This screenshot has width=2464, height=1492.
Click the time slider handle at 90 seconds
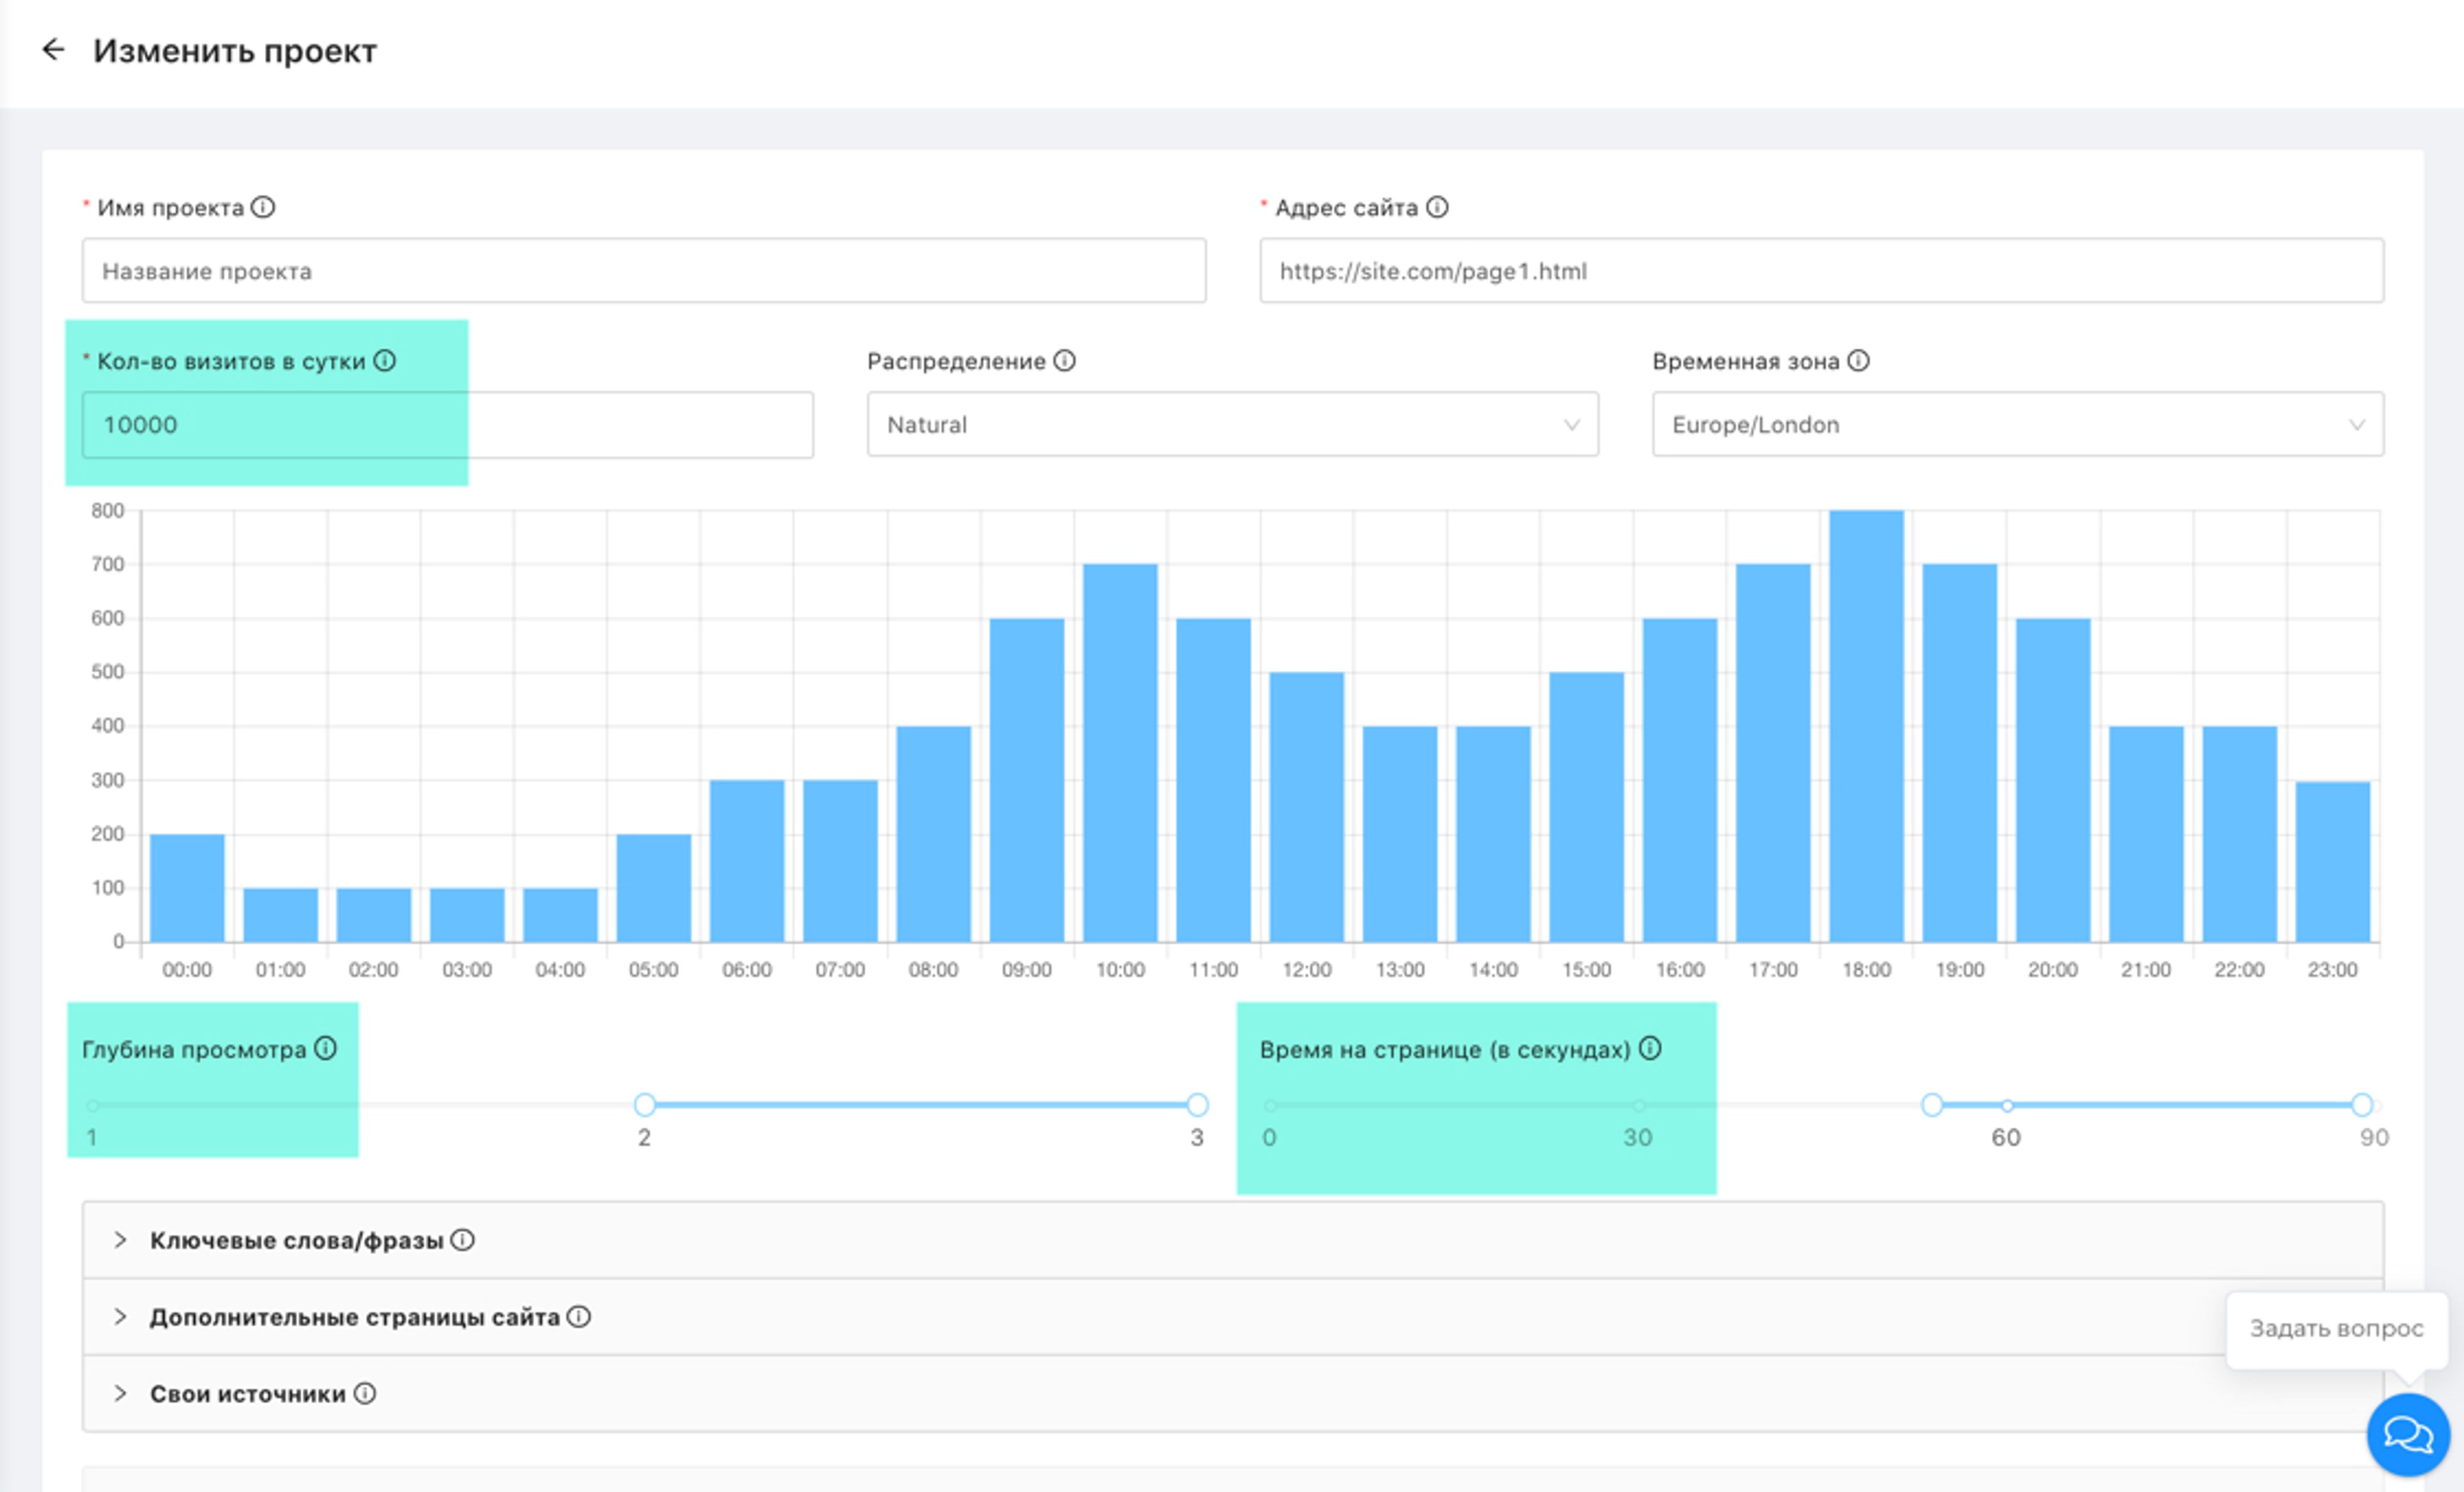coord(2362,1105)
